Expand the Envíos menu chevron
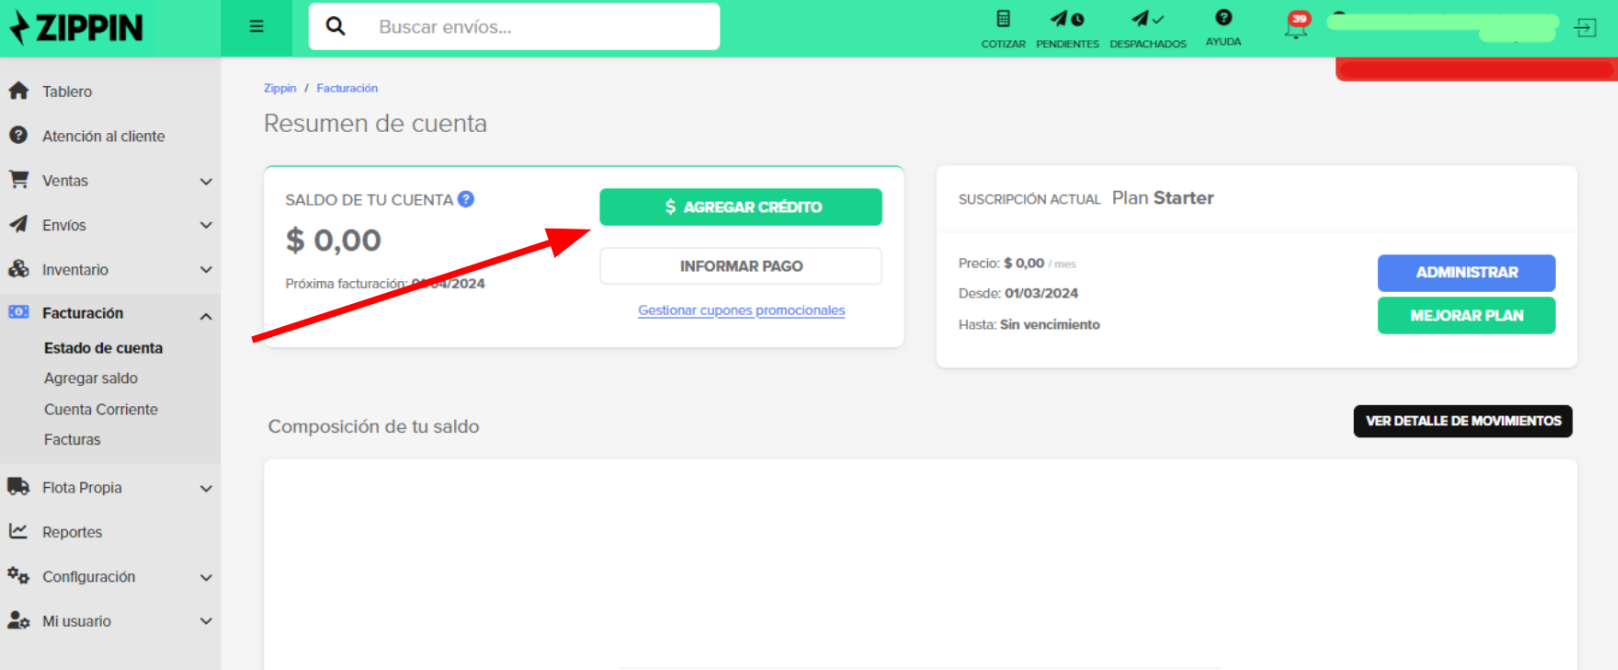This screenshot has height=670, width=1618. click(x=206, y=225)
